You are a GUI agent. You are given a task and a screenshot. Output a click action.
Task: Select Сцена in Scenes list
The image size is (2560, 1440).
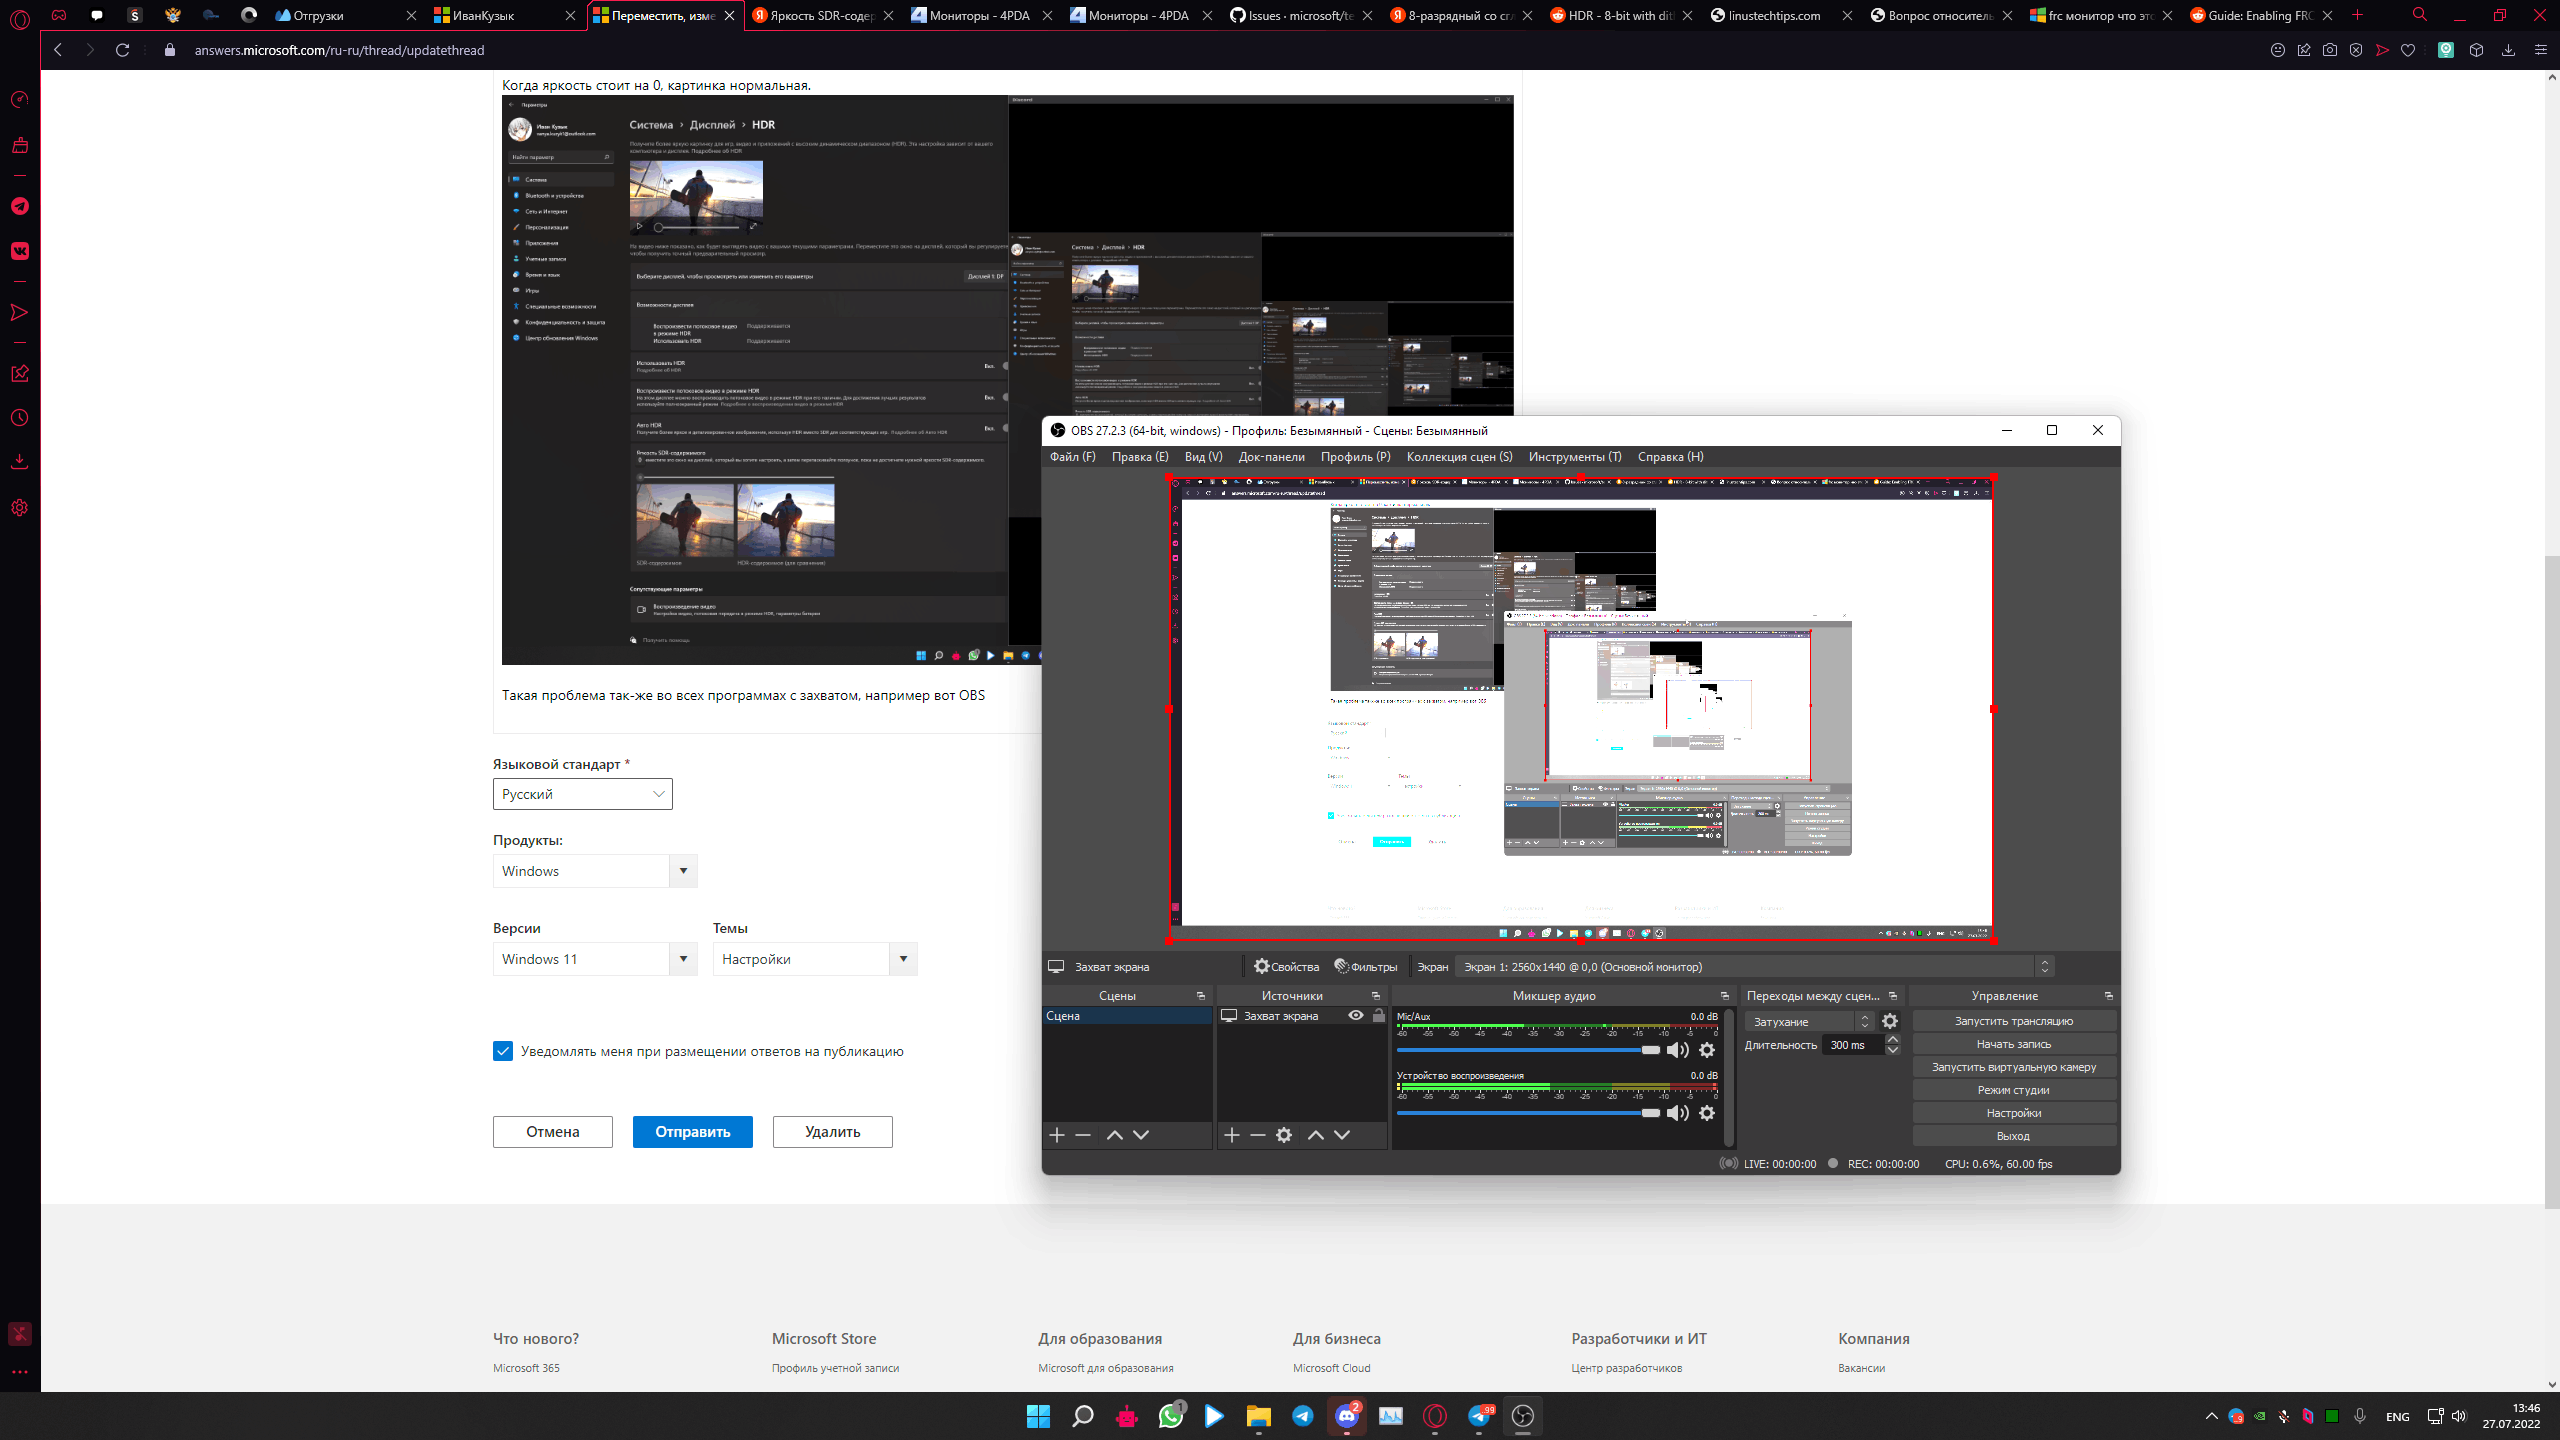[x=1127, y=1015]
